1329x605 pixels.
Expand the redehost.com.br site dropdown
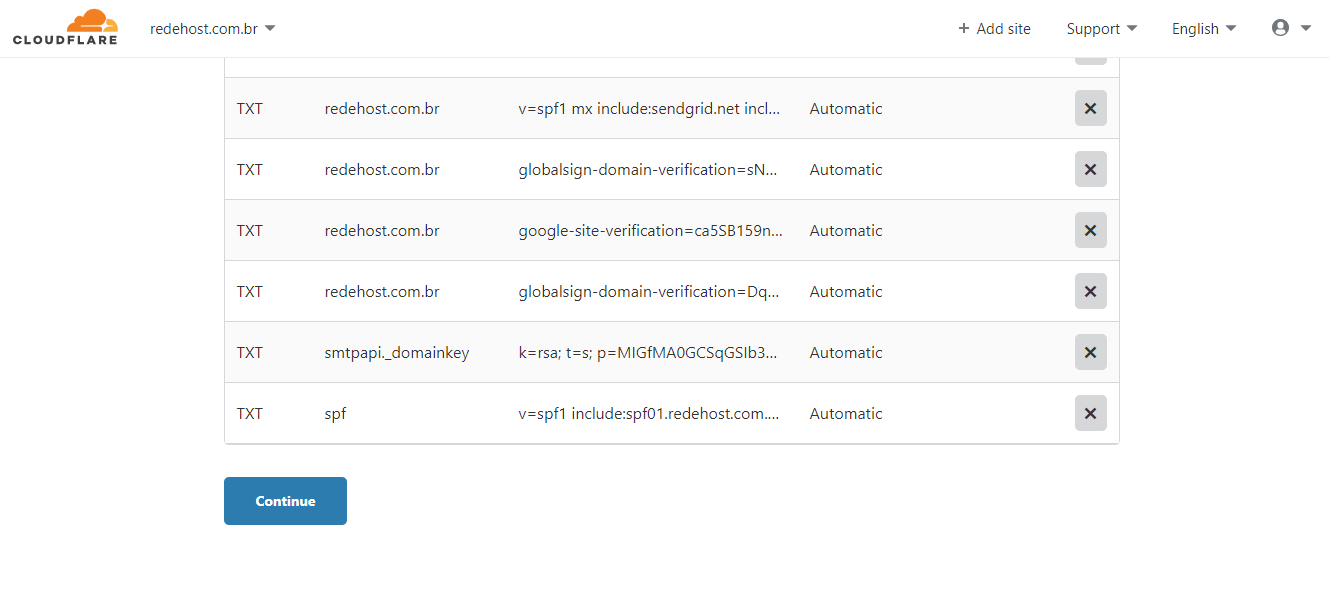coord(212,29)
